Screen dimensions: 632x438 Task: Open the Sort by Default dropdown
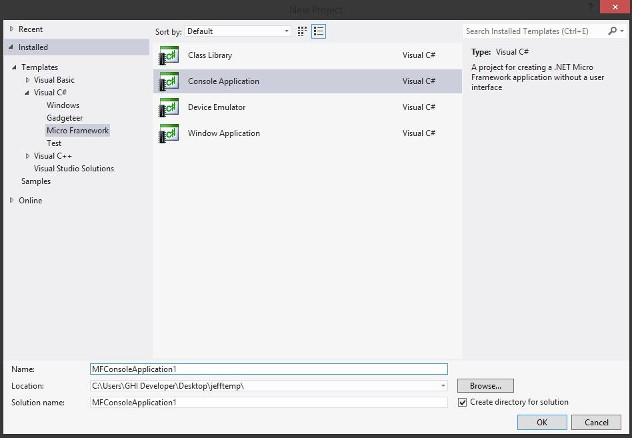pos(238,31)
